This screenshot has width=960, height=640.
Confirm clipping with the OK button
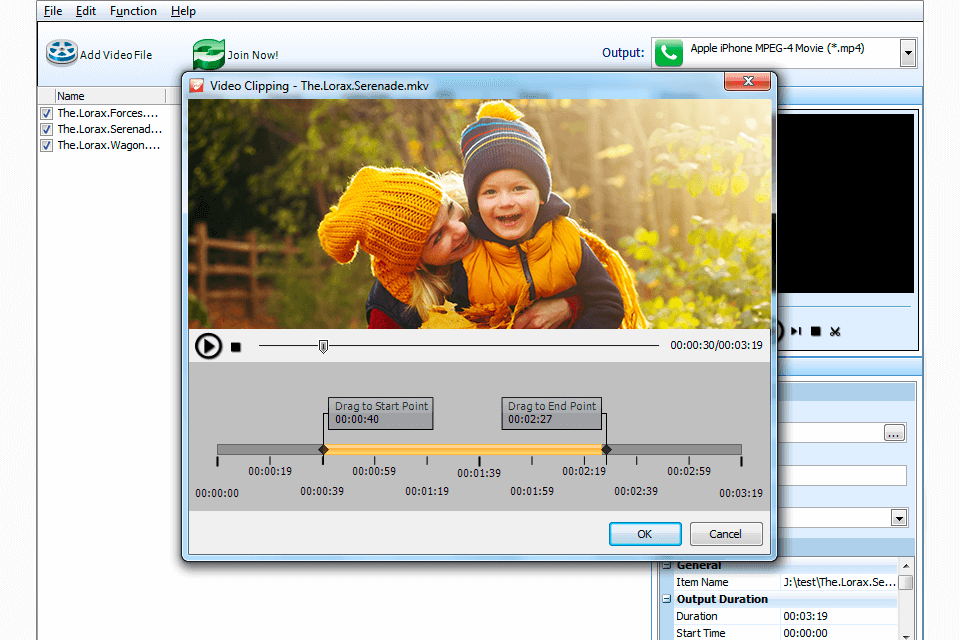(x=645, y=534)
